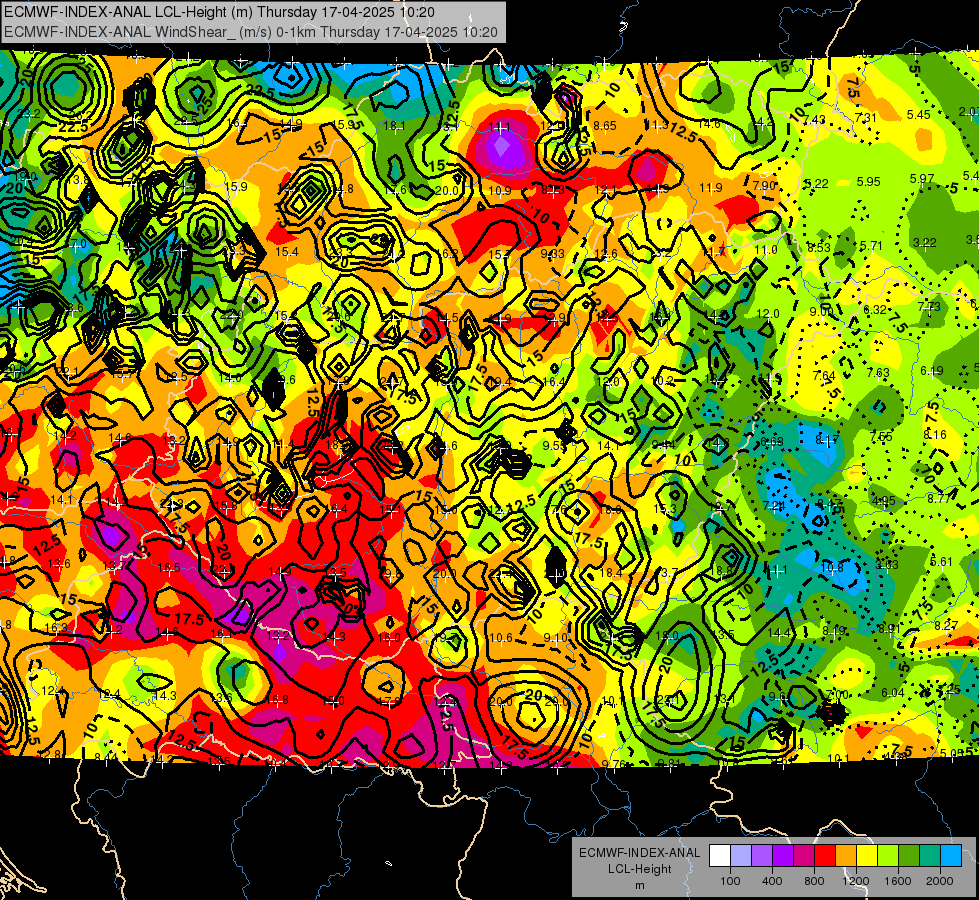979x900 pixels.
Task: Click the 5.61 wind shear value
Action: 942,562
